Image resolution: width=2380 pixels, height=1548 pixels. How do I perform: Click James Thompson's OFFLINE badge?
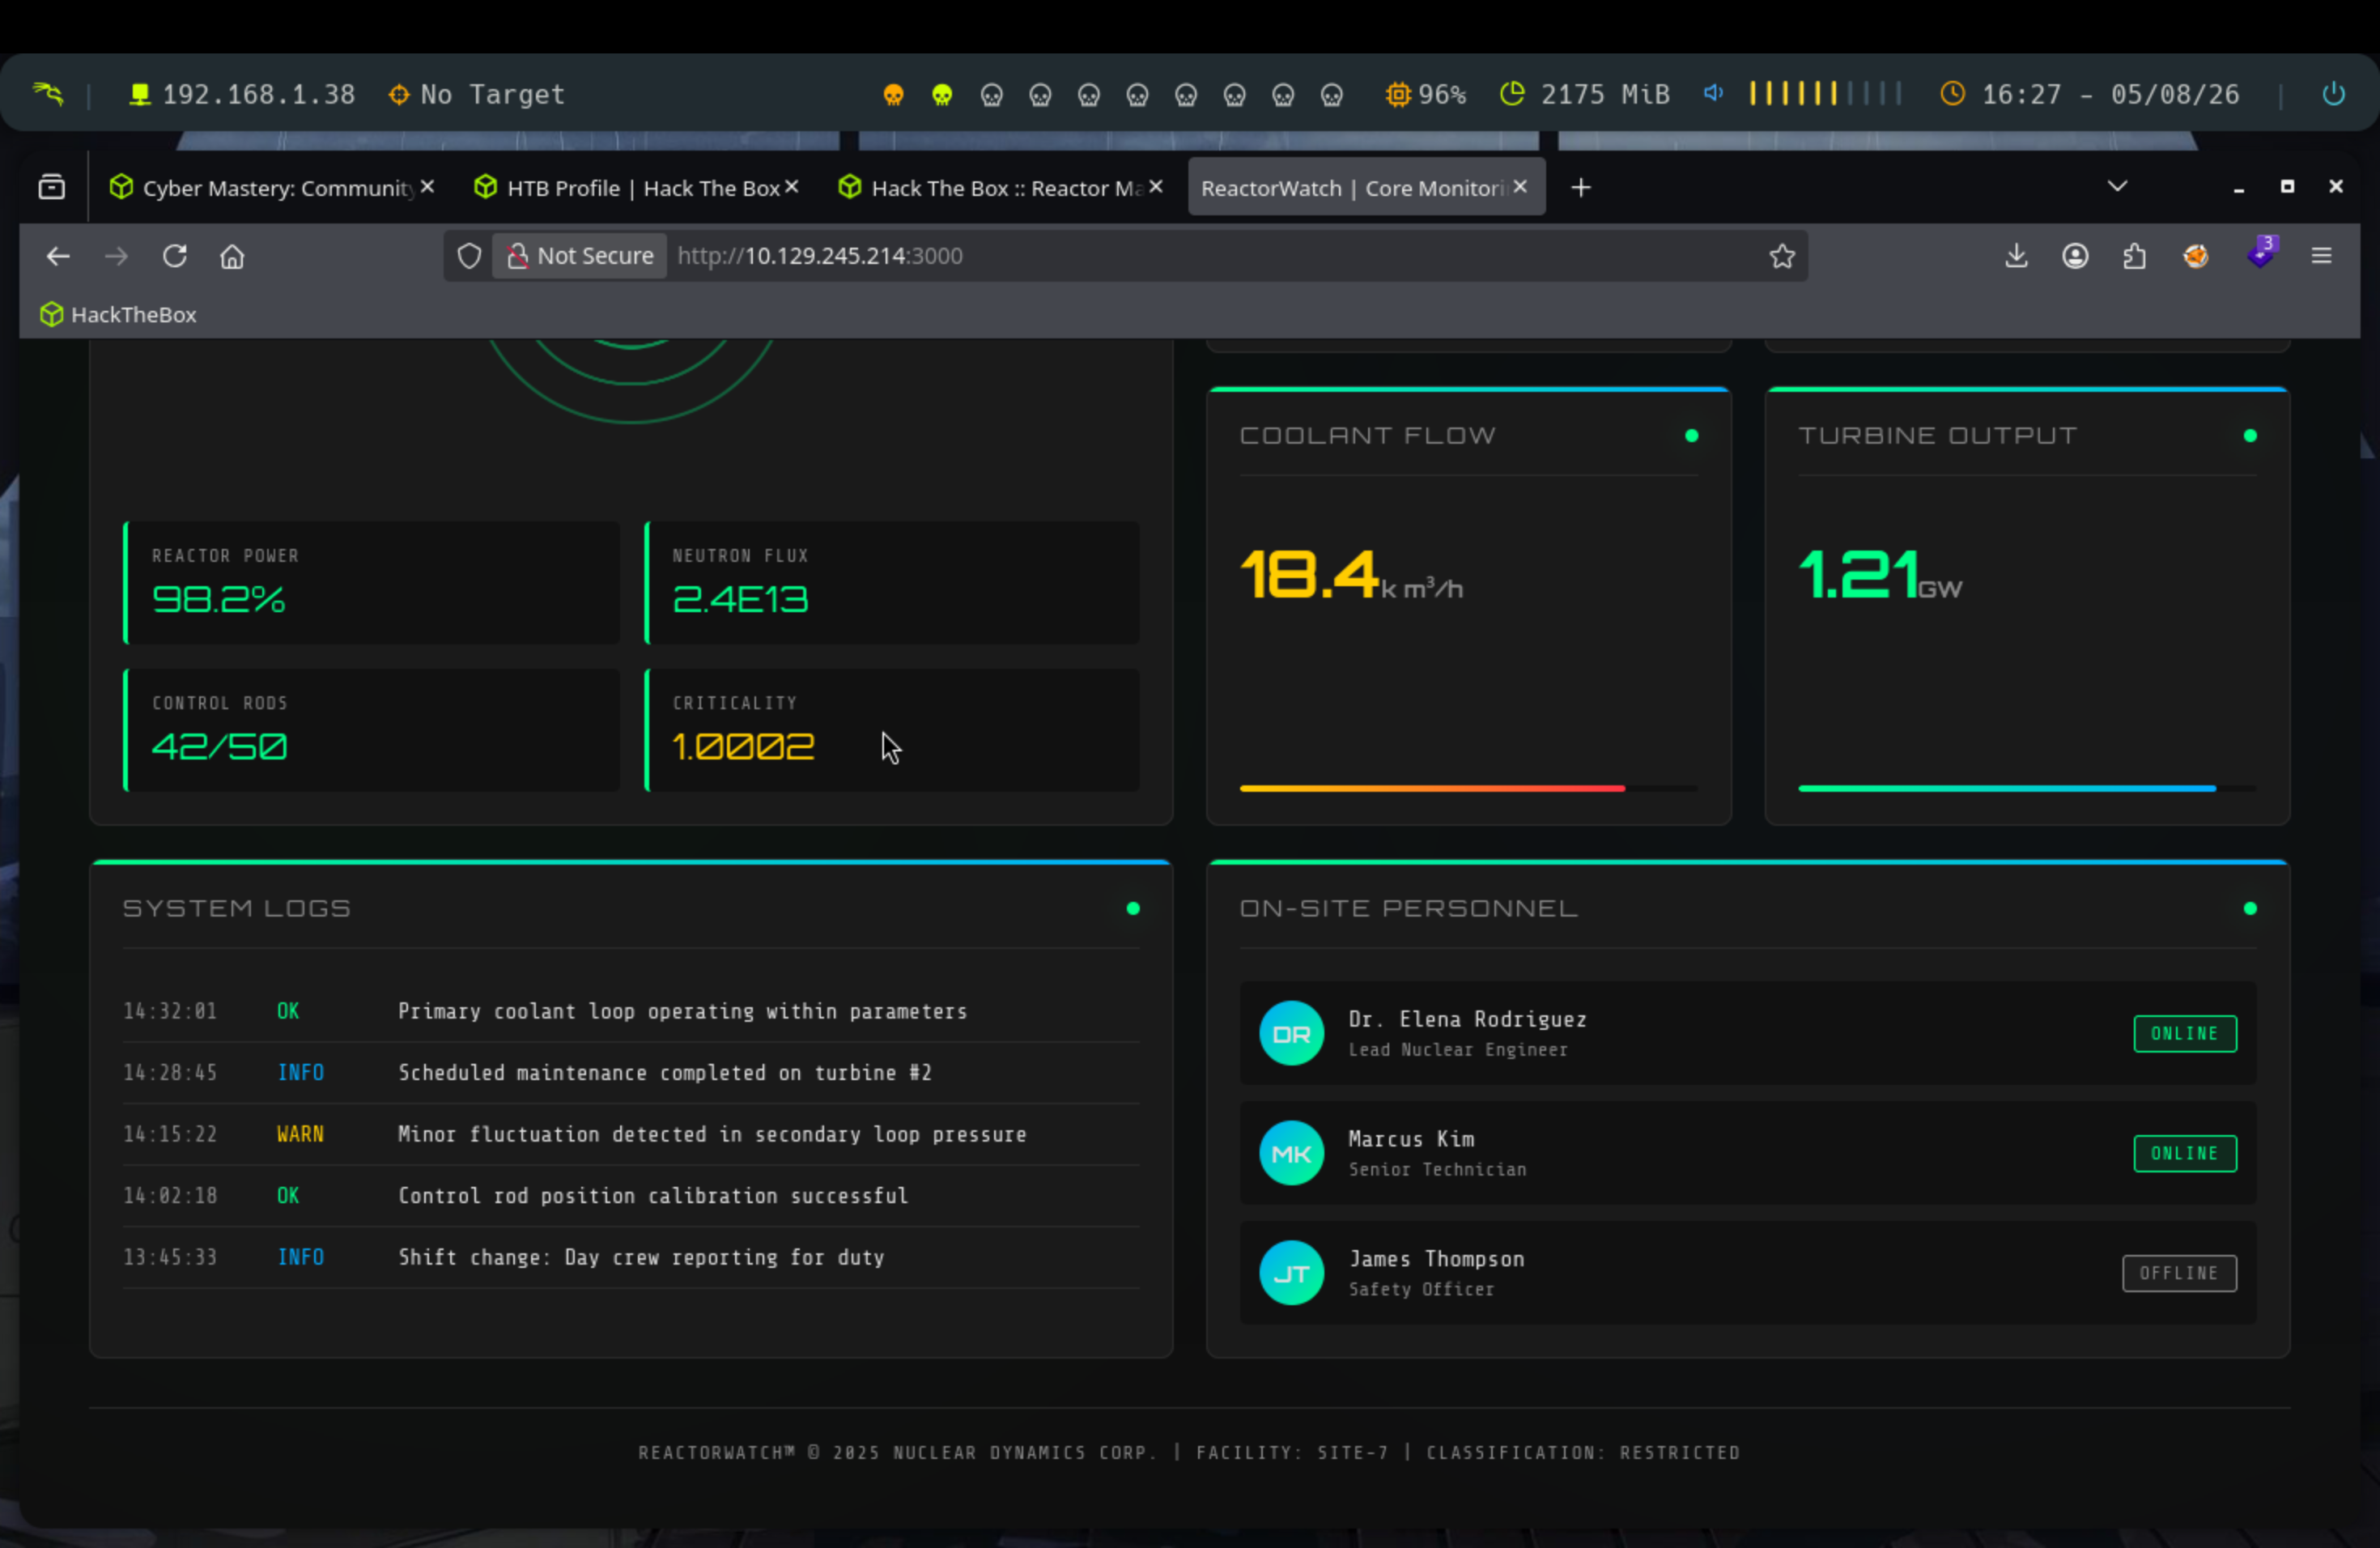click(2179, 1273)
